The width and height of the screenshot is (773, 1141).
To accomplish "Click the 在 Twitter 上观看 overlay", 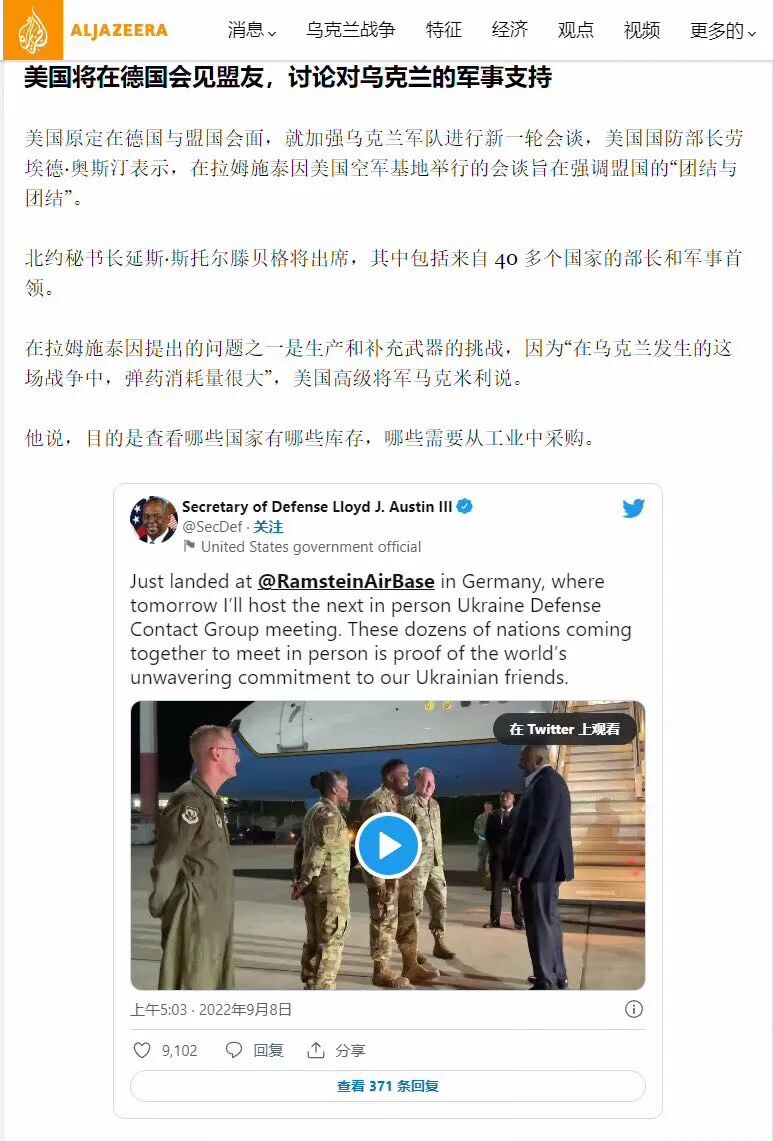I will [x=565, y=729].
